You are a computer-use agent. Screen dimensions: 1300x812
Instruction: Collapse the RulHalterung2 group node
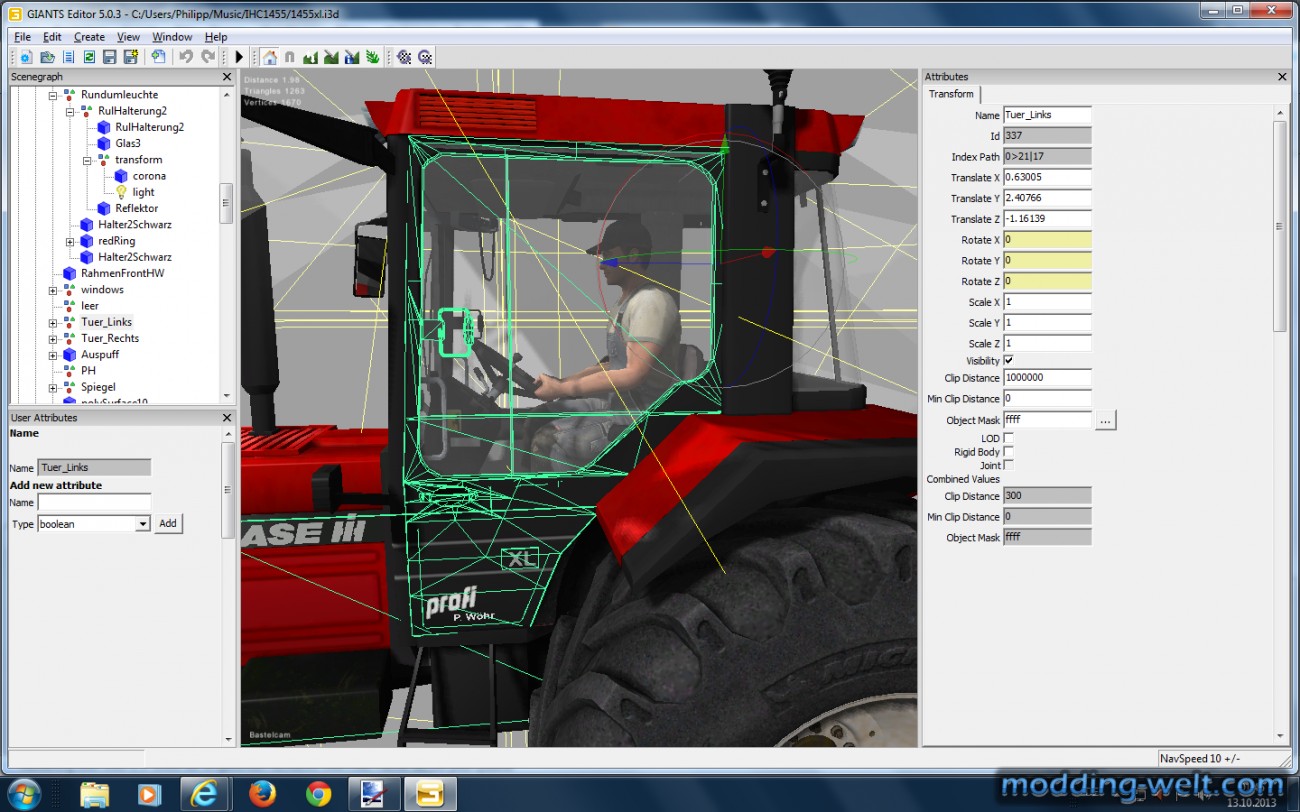point(70,111)
